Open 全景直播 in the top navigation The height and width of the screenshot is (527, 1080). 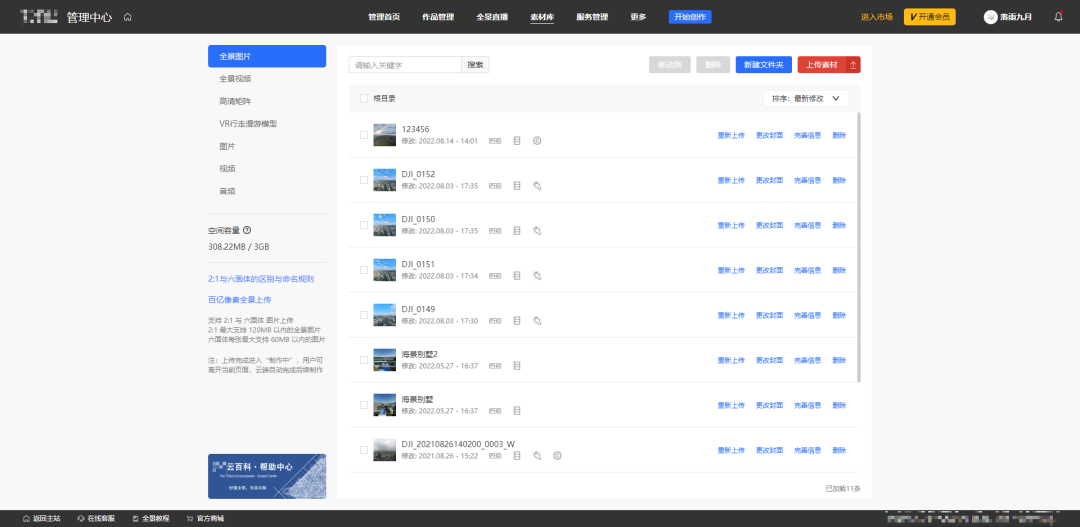[492, 17]
